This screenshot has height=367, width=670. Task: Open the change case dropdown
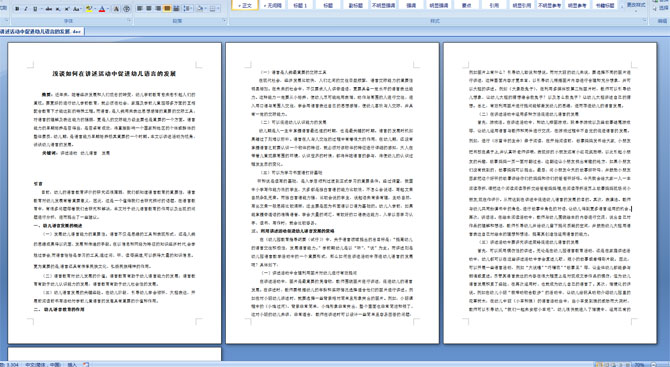pos(77,9)
